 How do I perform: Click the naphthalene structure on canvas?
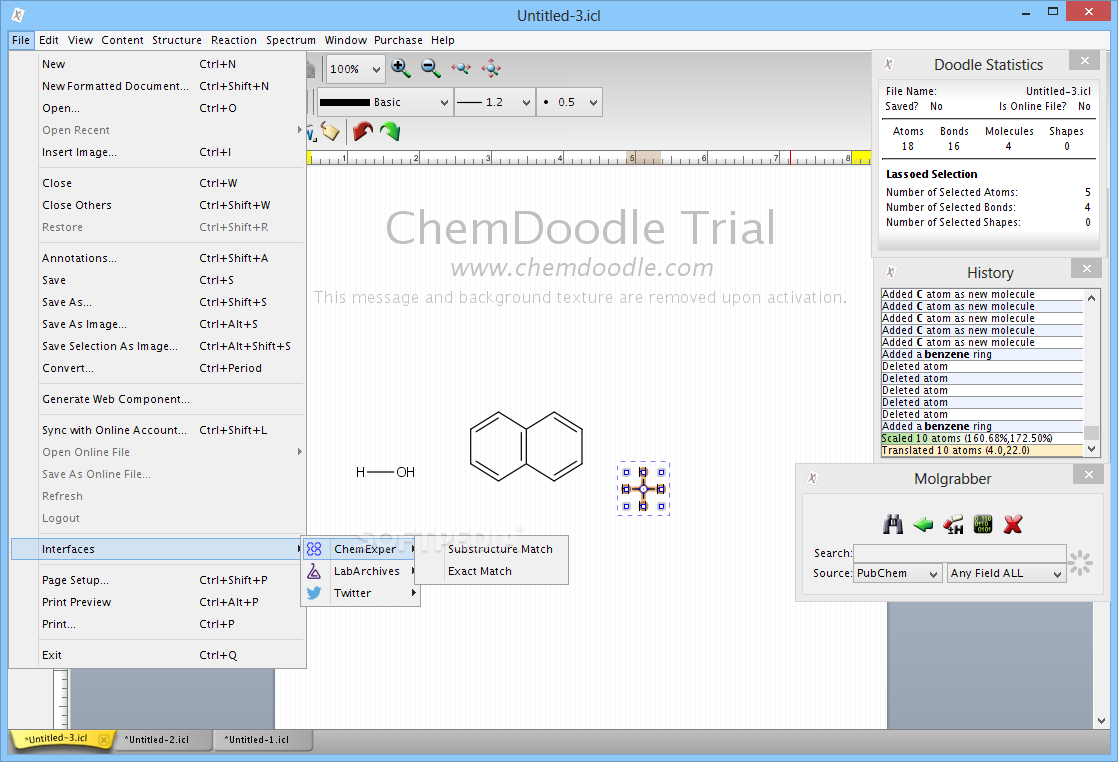tap(526, 446)
